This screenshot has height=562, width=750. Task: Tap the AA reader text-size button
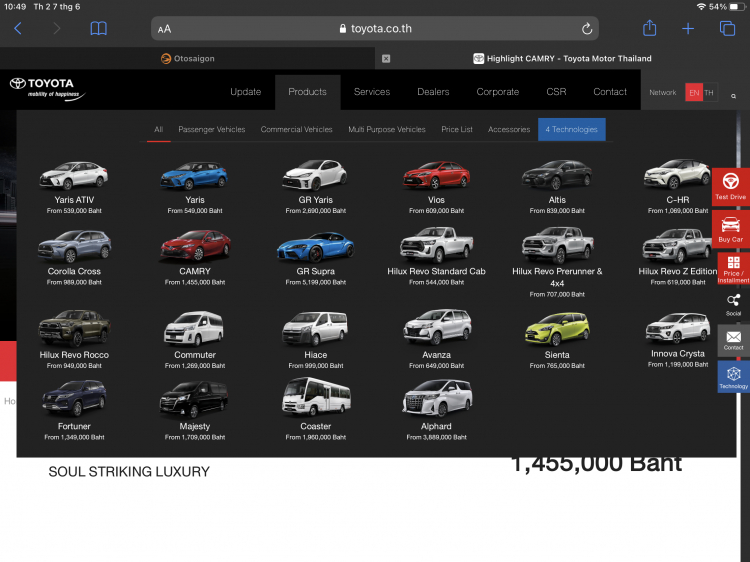click(164, 29)
